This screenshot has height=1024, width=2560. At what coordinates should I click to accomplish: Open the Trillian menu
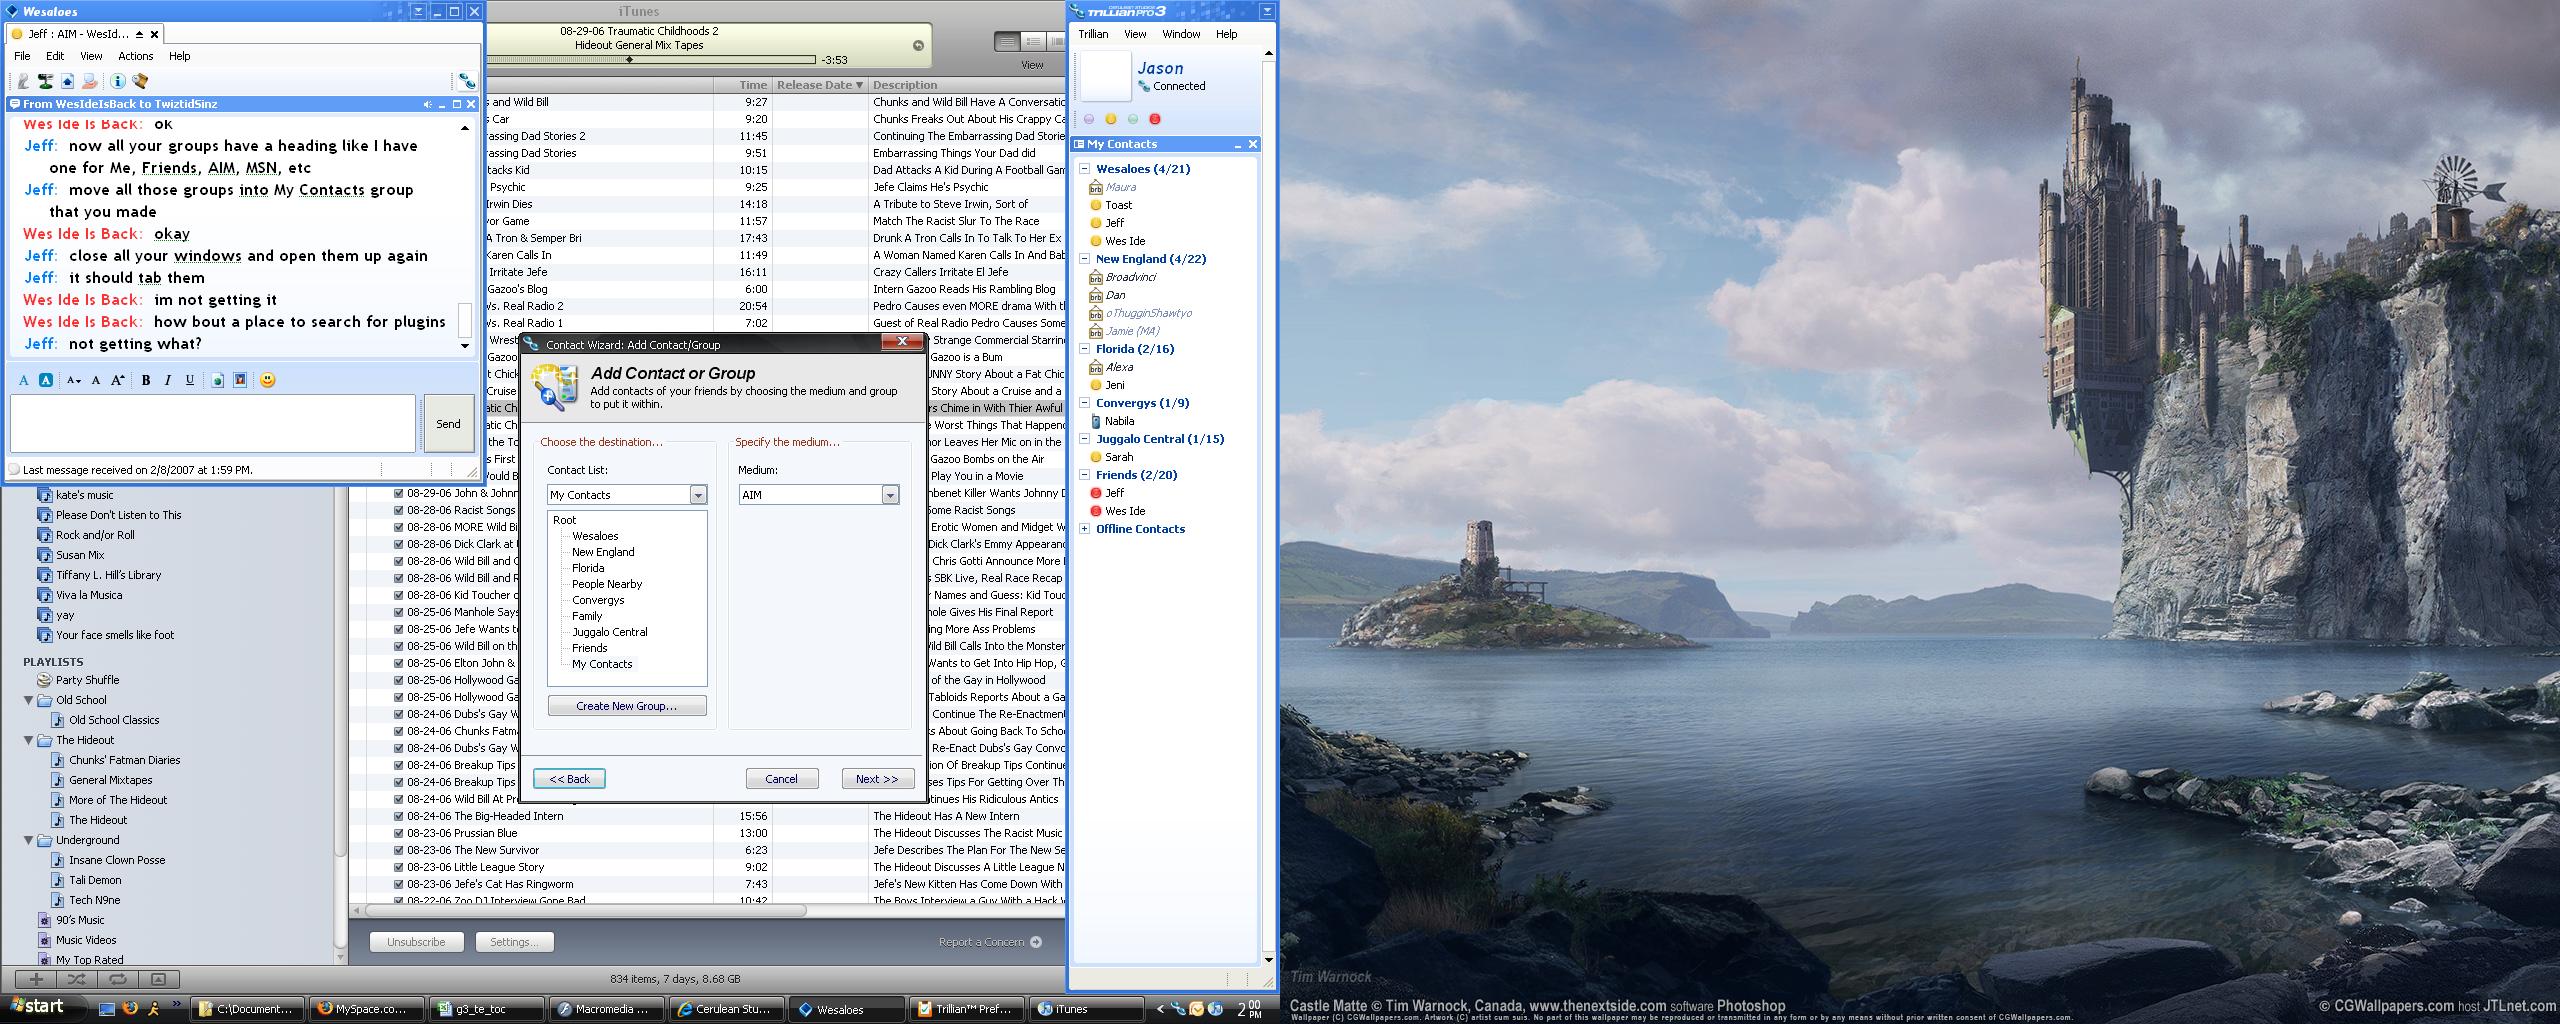point(1092,34)
